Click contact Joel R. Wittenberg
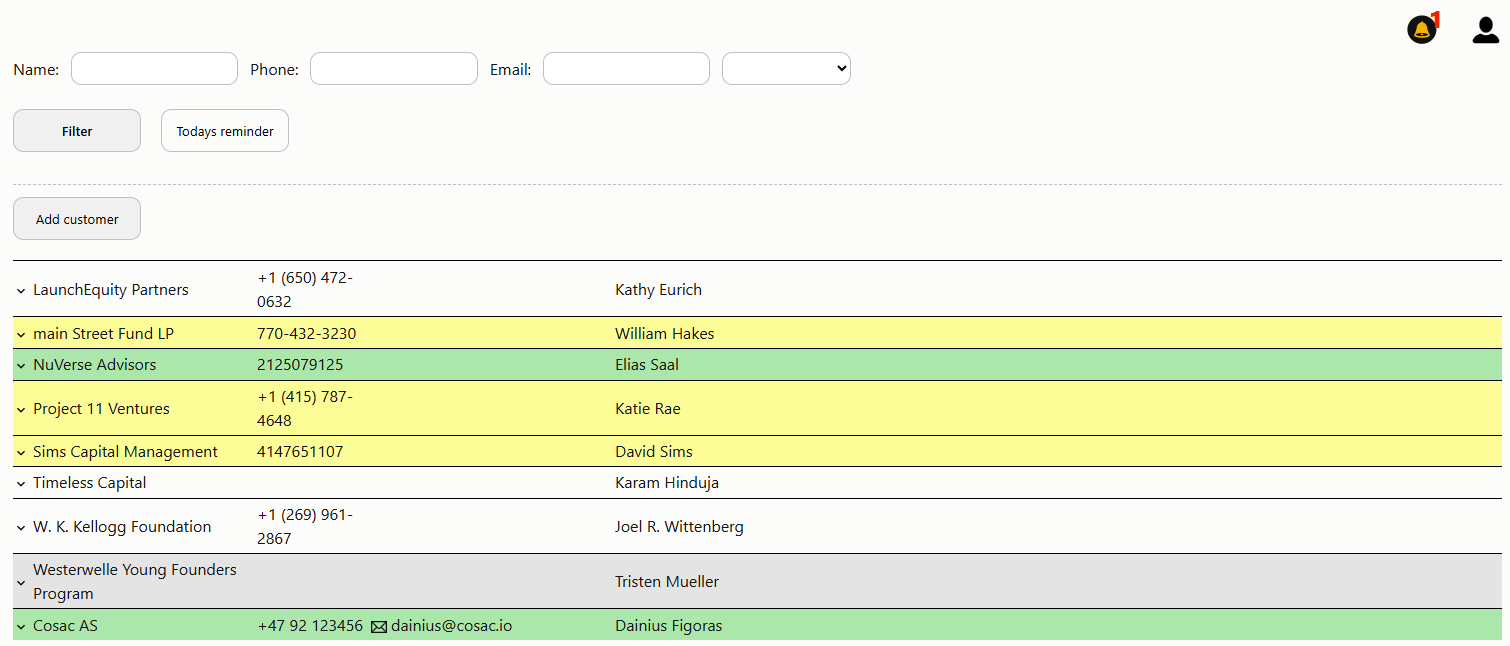 point(679,527)
